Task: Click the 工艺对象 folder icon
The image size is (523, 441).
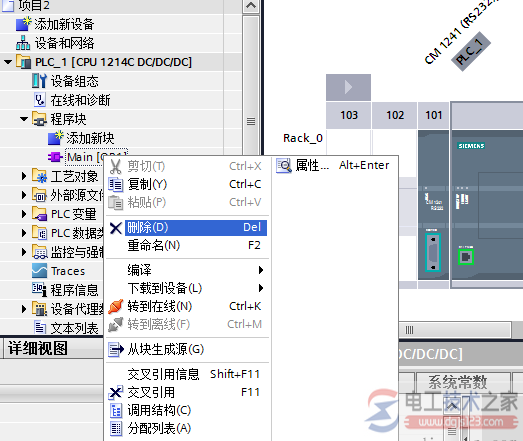Action: coord(39,176)
